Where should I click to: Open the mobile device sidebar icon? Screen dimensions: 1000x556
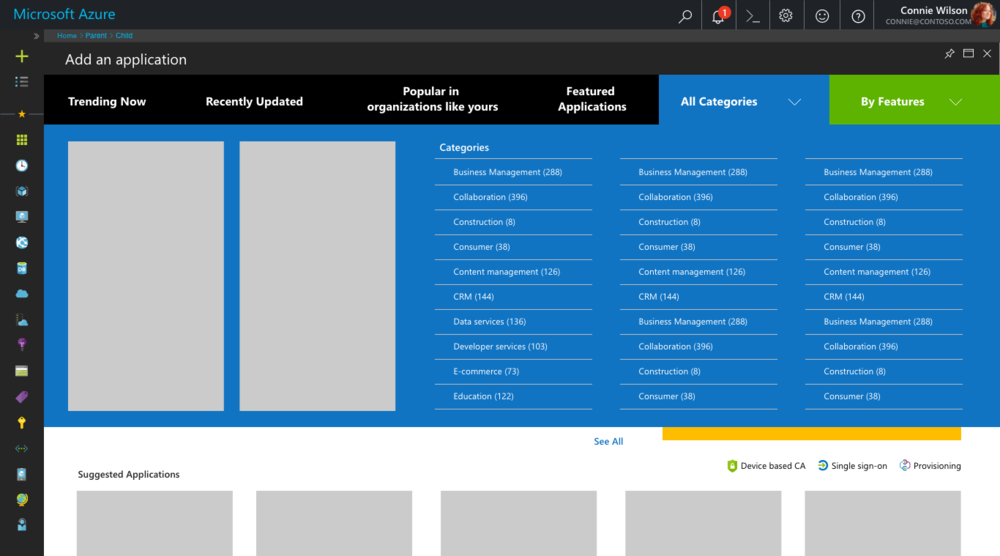click(x=22, y=474)
